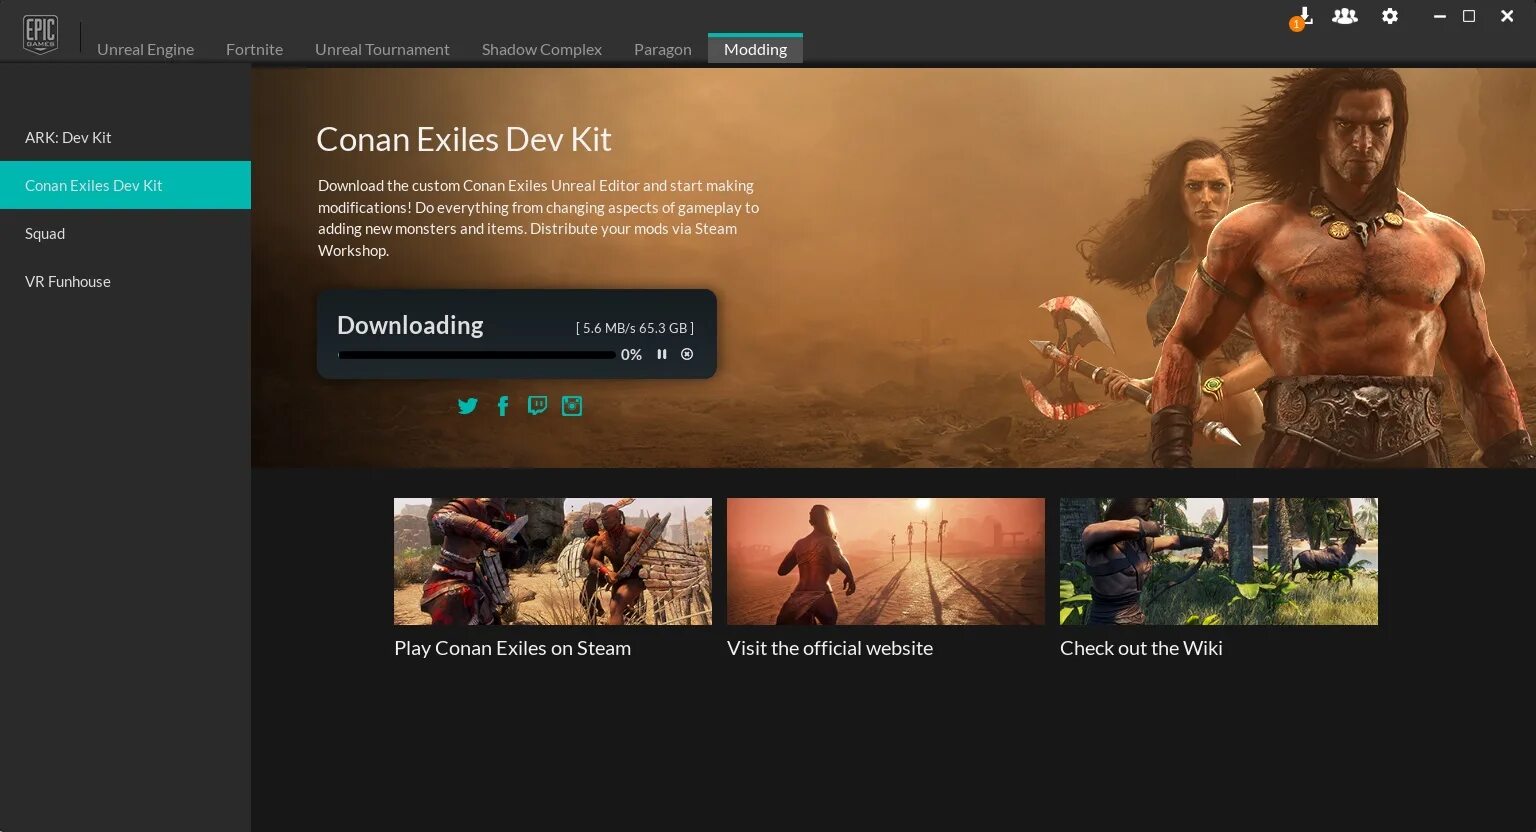Select the Modding tab
Image resolution: width=1536 pixels, height=832 pixels.
(x=755, y=49)
